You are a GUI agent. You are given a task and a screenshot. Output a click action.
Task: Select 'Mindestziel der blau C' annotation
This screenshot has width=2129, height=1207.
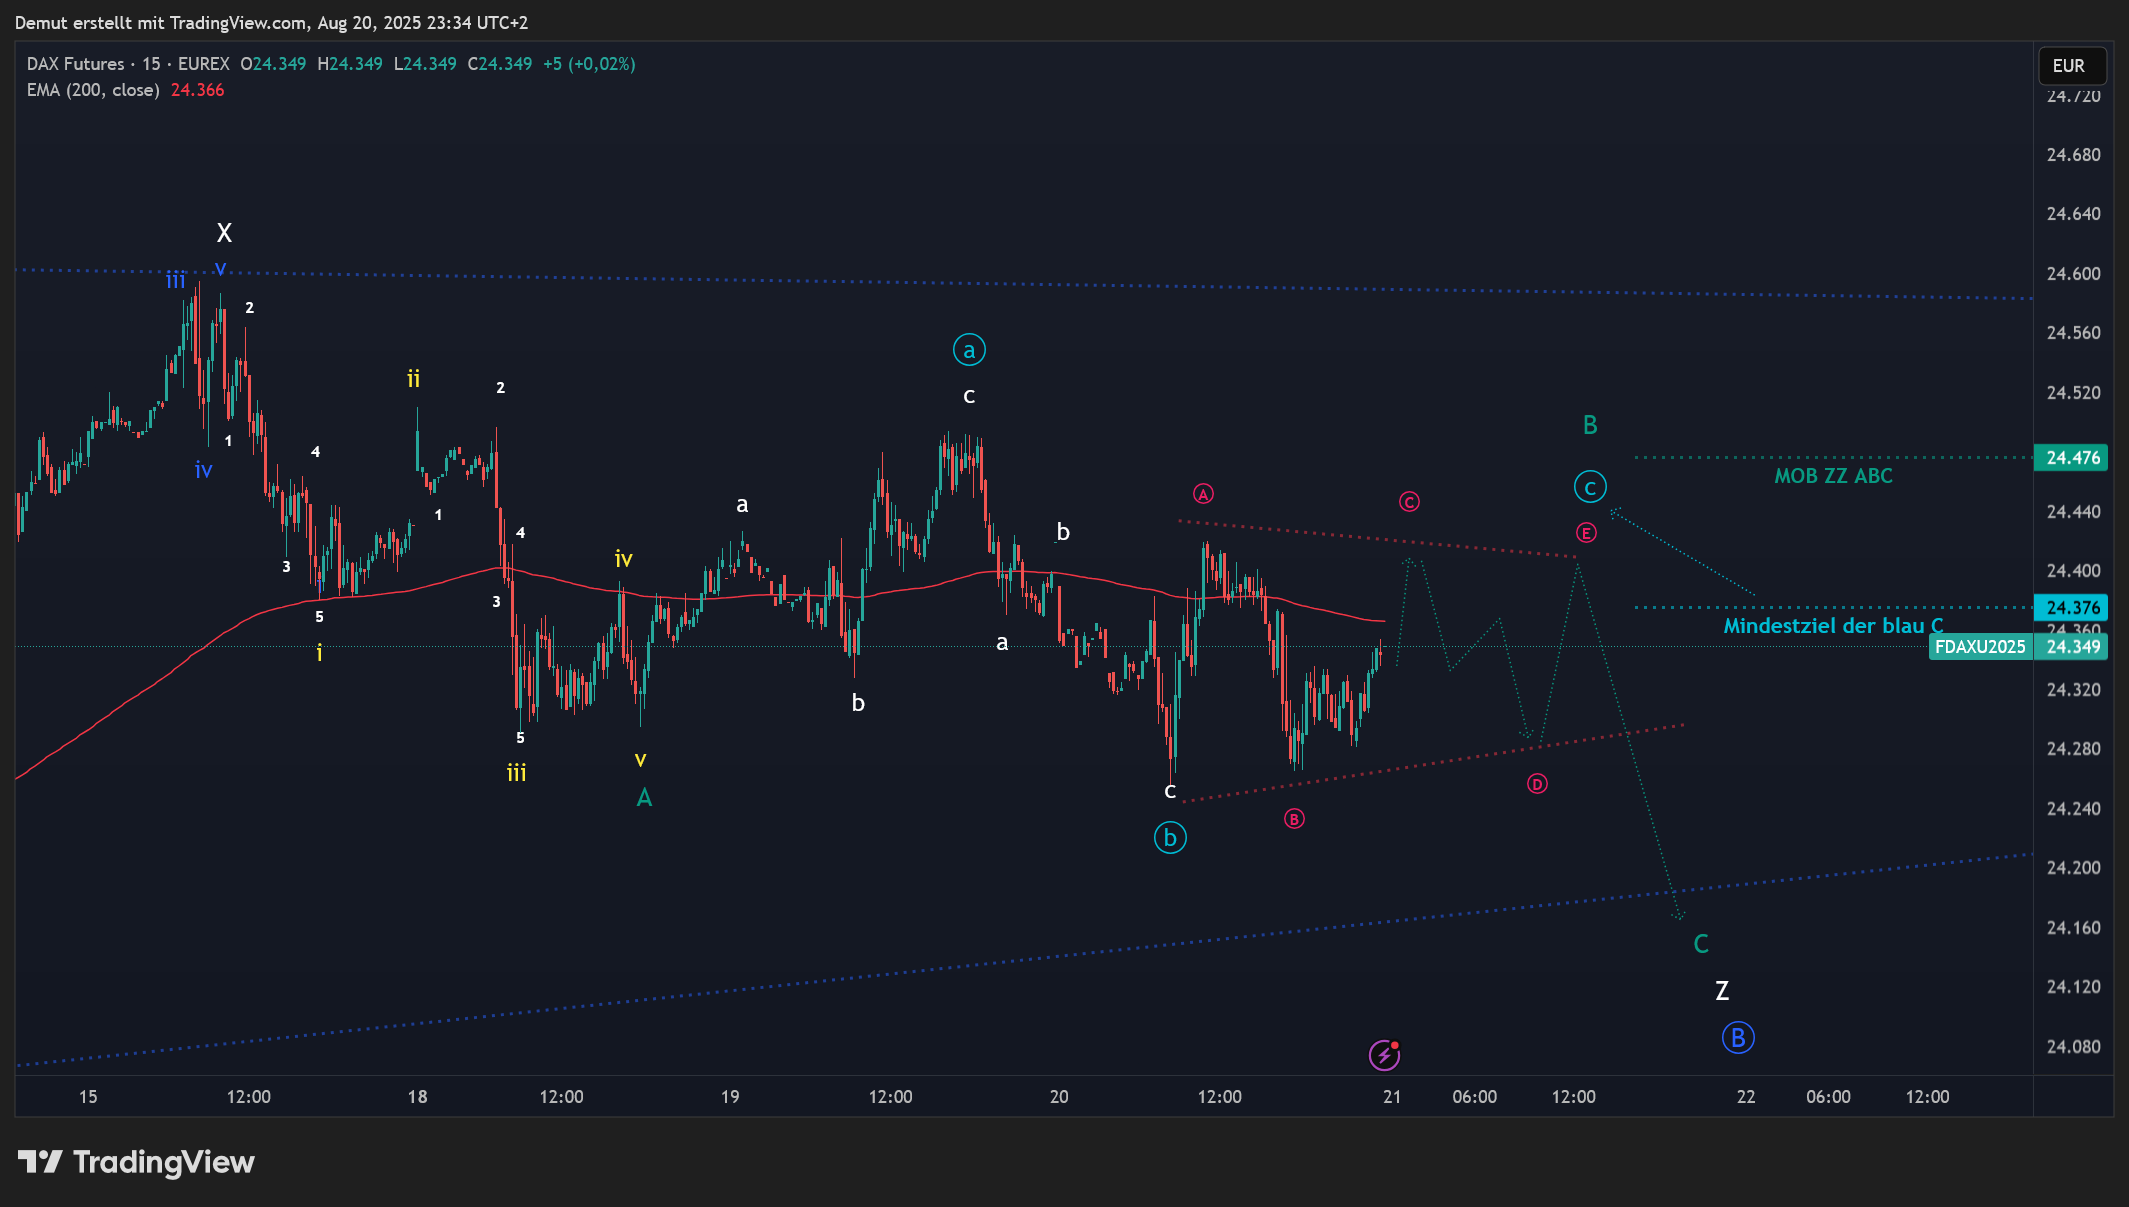tap(1832, 626)
